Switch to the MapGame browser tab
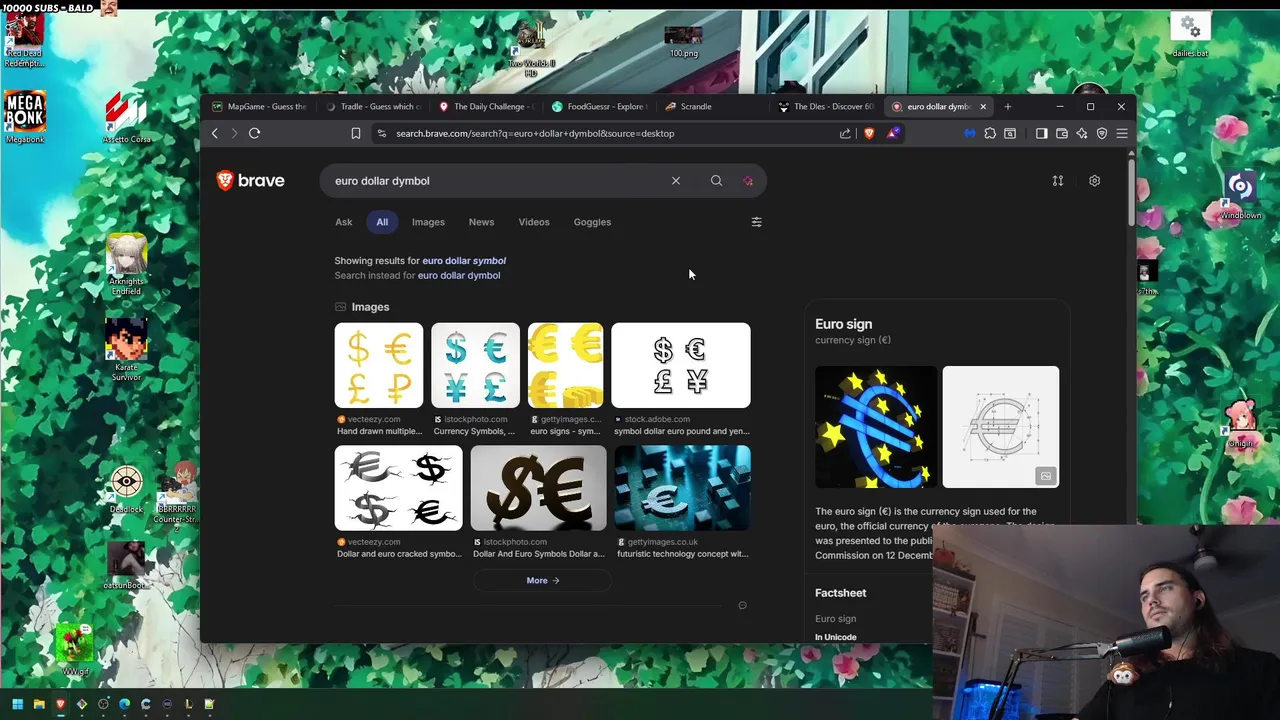This screenshot has height=720, width=1280. [x=259, y=106]
